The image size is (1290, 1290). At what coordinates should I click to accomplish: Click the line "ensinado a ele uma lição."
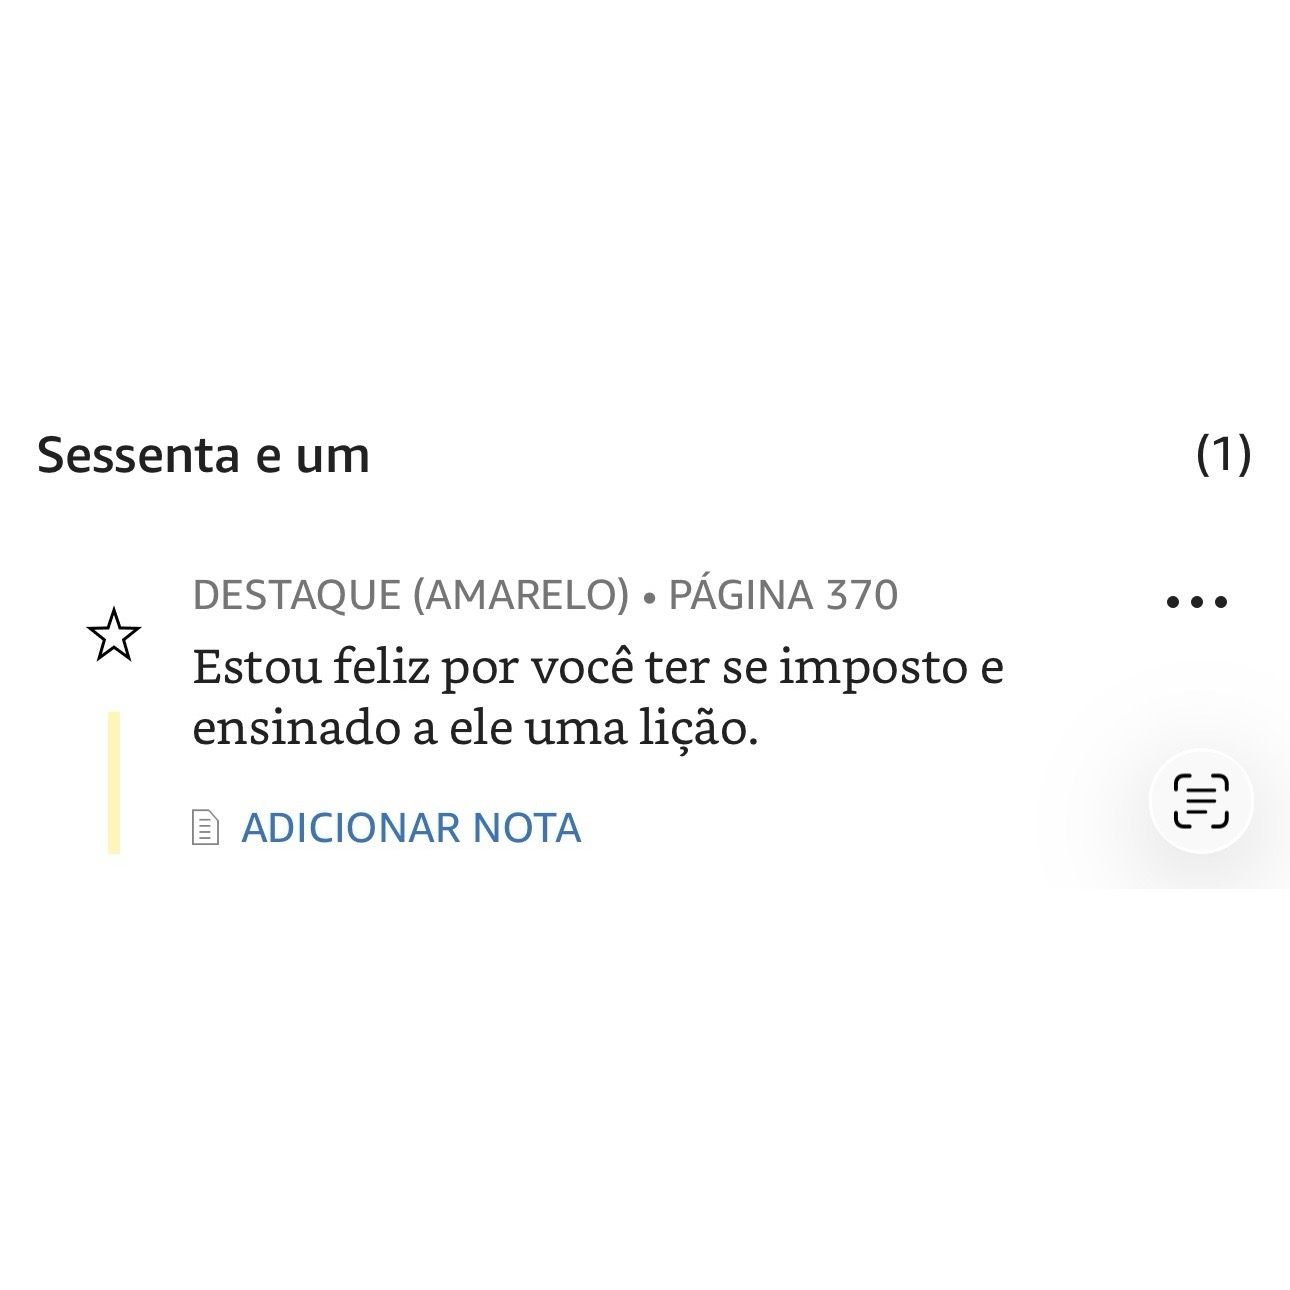point(475,729)
